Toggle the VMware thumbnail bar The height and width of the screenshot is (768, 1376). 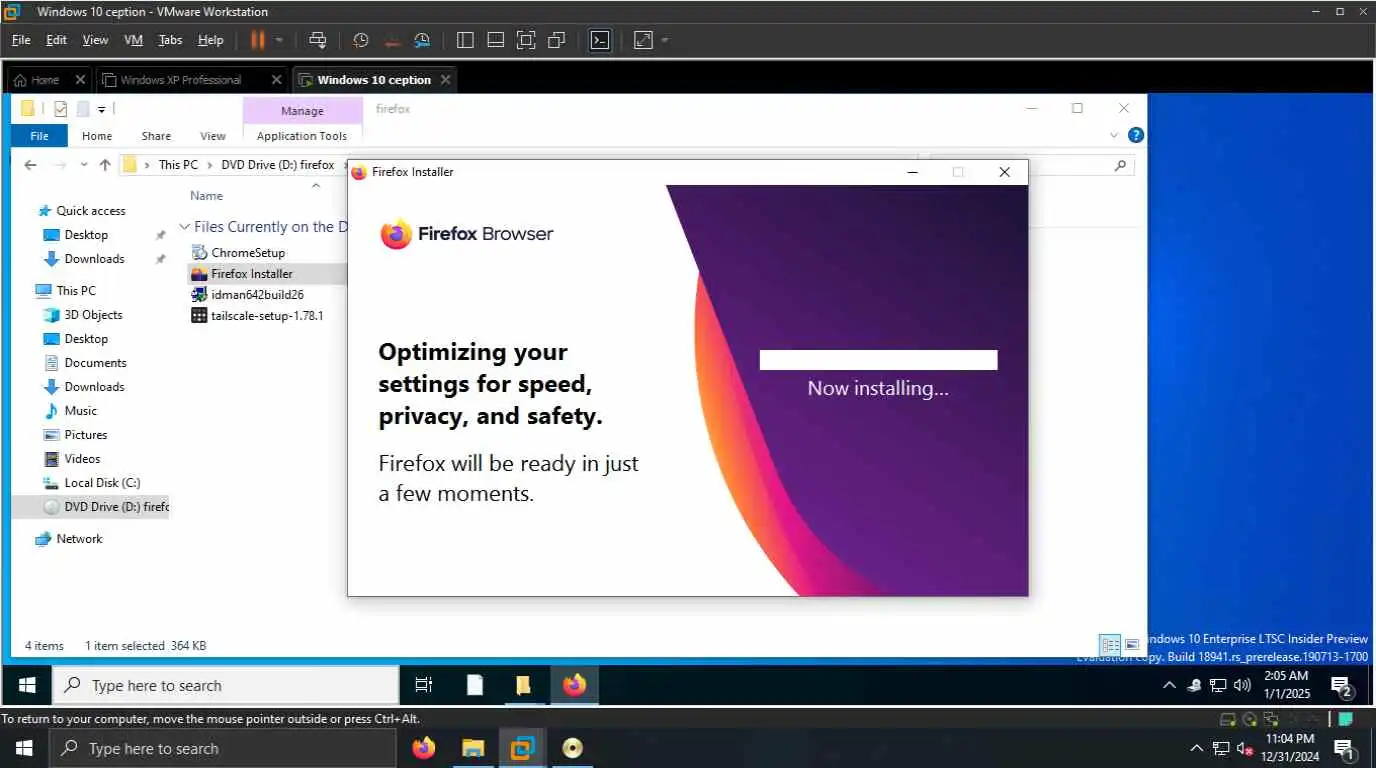(x=495, y=40)
